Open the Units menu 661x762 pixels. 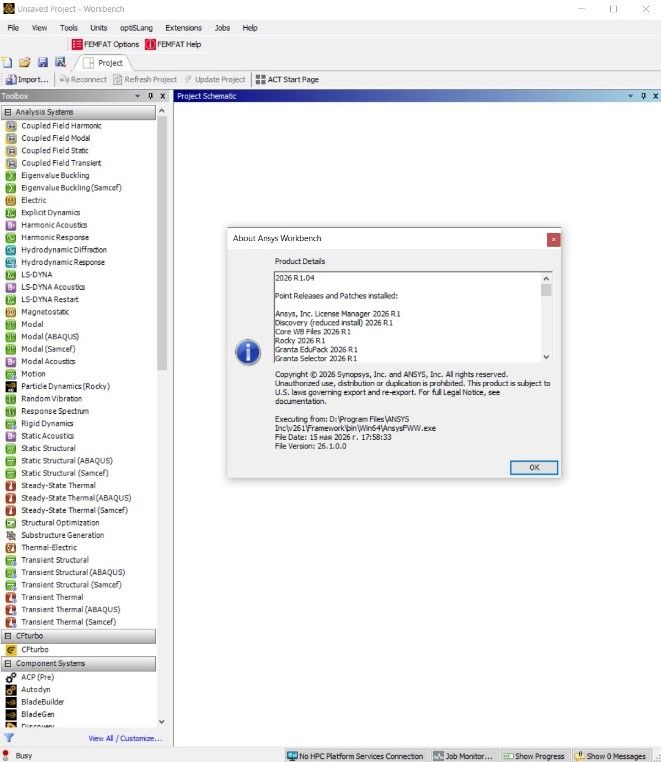[x=99, y=28]
